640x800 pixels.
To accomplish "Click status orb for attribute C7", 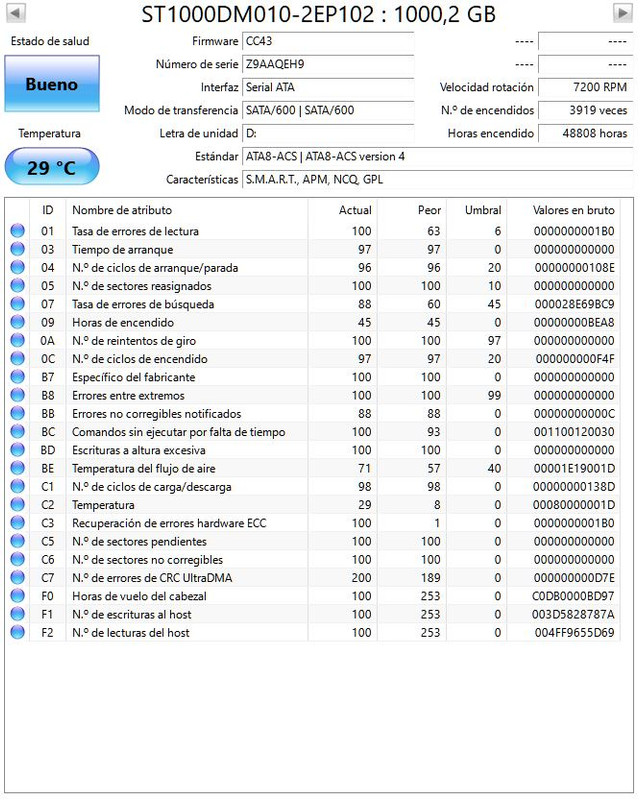I will (17, 578).
